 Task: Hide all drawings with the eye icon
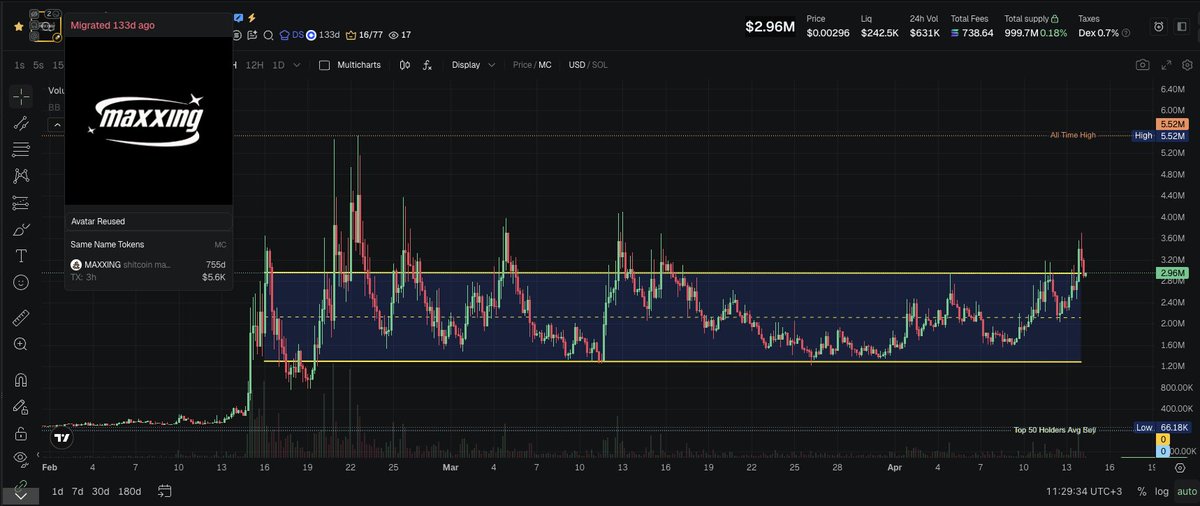coord(21,459)
